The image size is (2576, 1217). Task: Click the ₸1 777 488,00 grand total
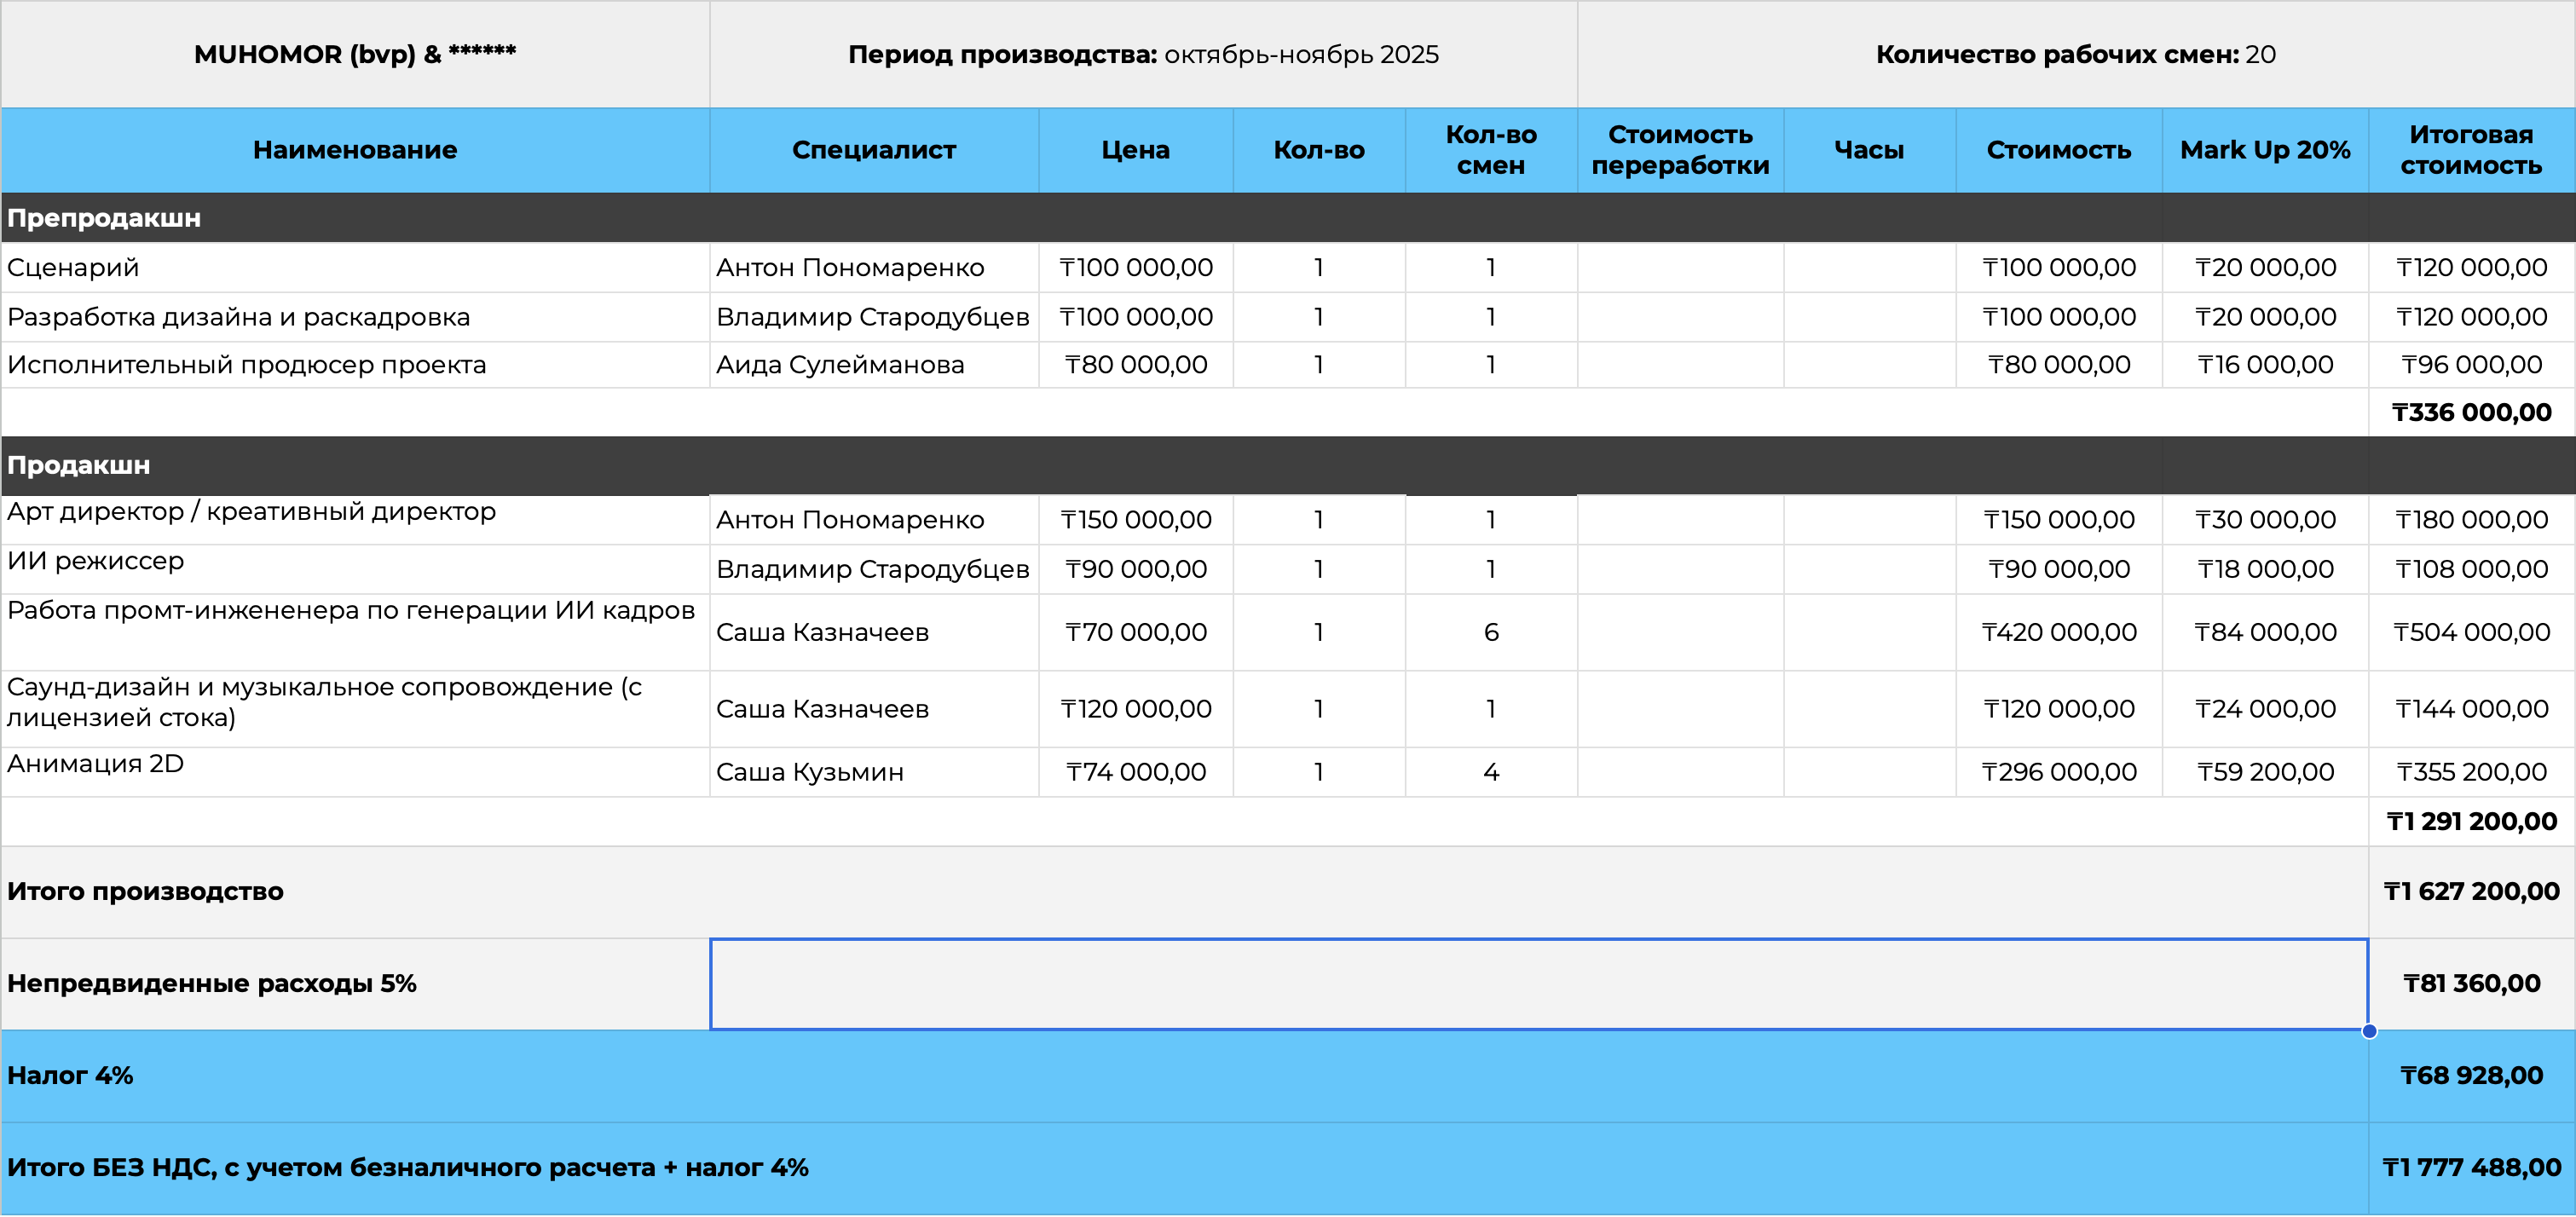coord(2470,1167)
